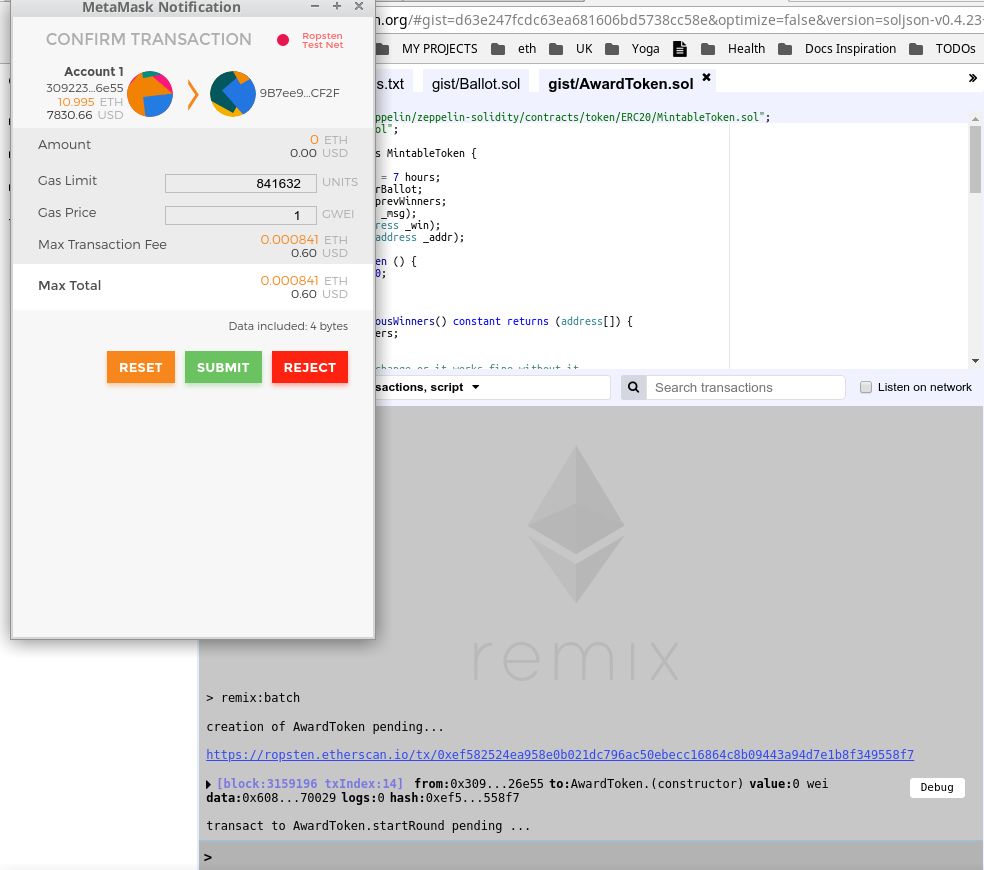Click the orange arrow between account icons
Image resolution: width=984 pixels, height=870 pixels.
pyautogui.click(x=193, y=95)
